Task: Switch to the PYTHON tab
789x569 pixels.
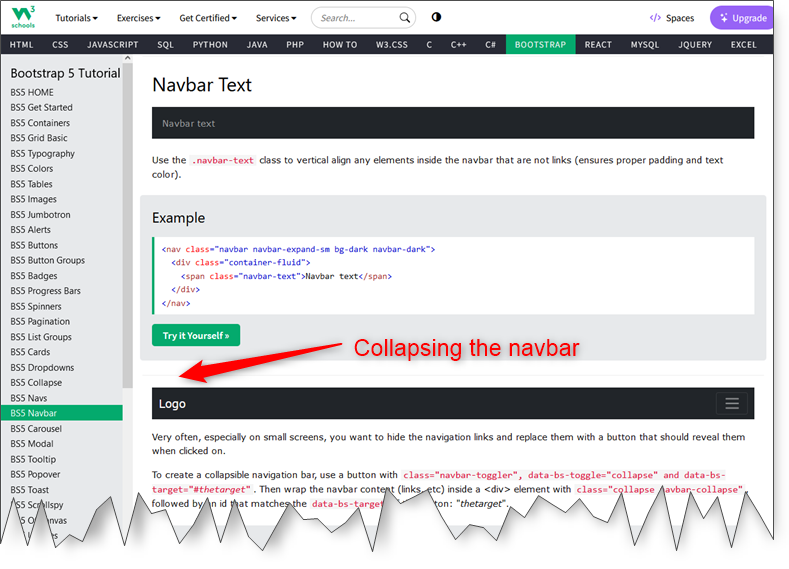Action: point(210,45)
